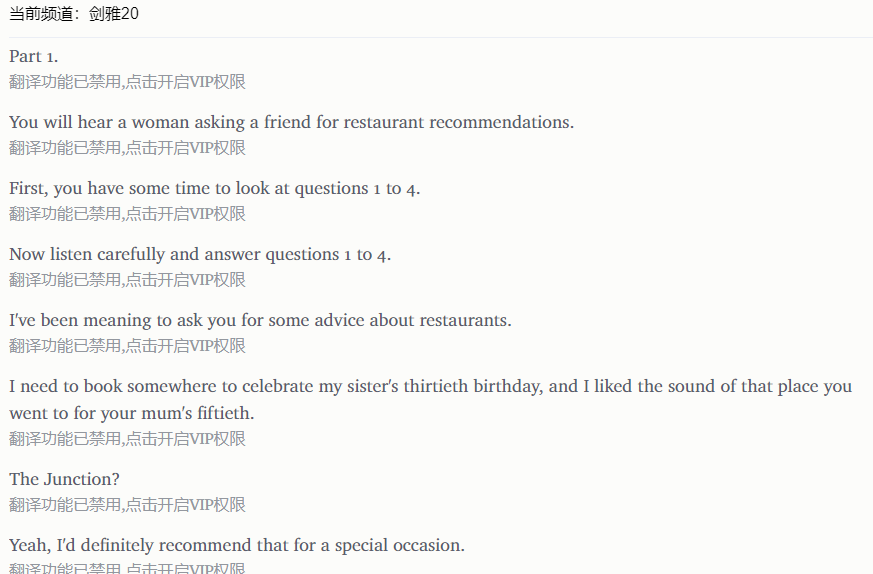Click the "The Junction?" transcript line
The image size is (873, 574).
click(x=64, y=479)
